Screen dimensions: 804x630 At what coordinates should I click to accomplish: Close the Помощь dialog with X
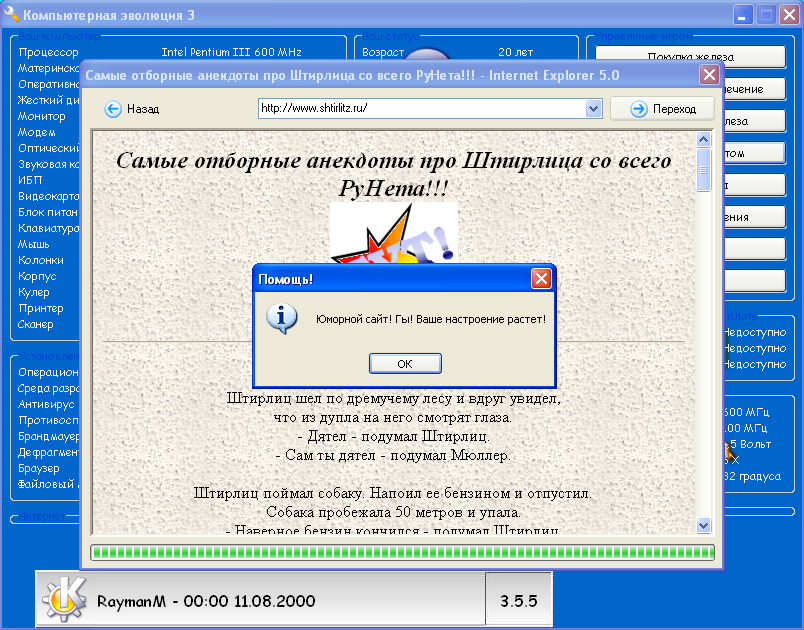pos(541,279)
